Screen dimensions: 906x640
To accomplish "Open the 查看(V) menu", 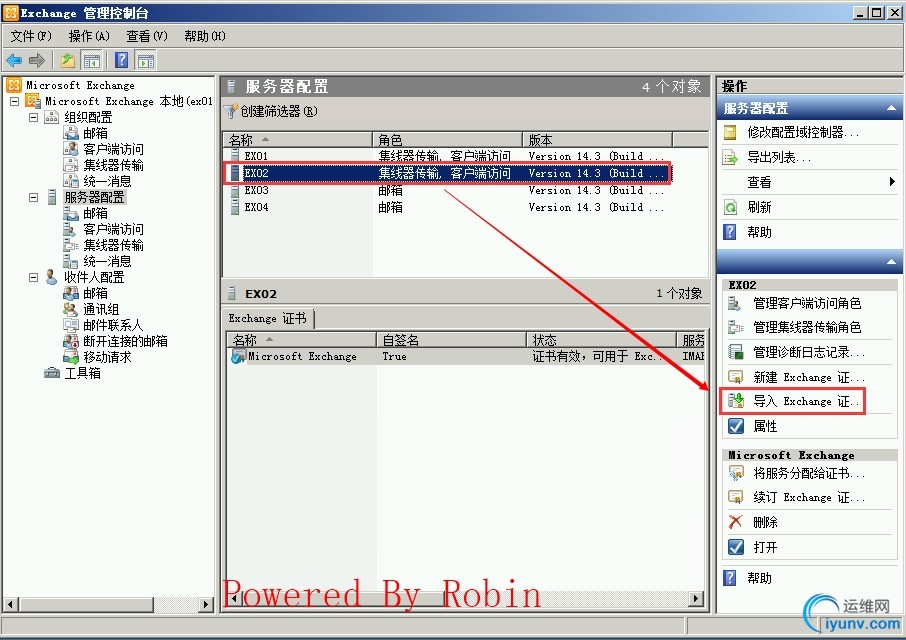I will [147, 36].
